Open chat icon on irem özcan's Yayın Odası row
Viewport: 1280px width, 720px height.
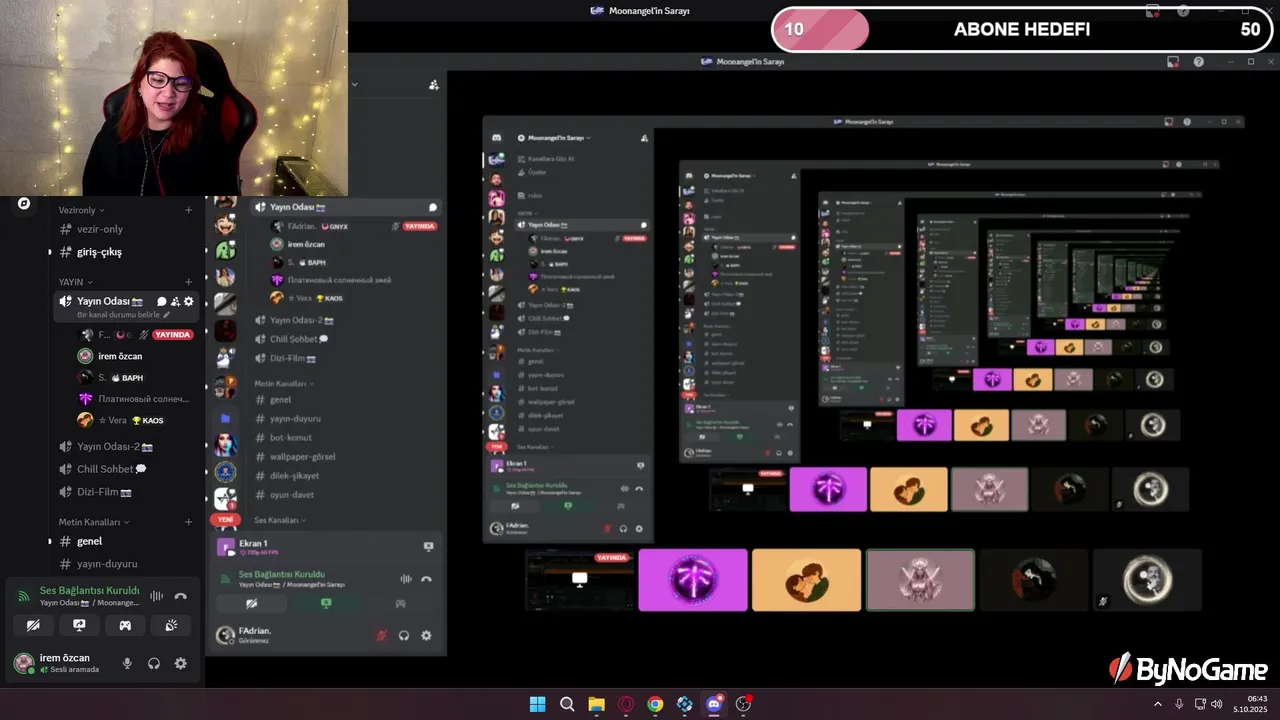162,301
